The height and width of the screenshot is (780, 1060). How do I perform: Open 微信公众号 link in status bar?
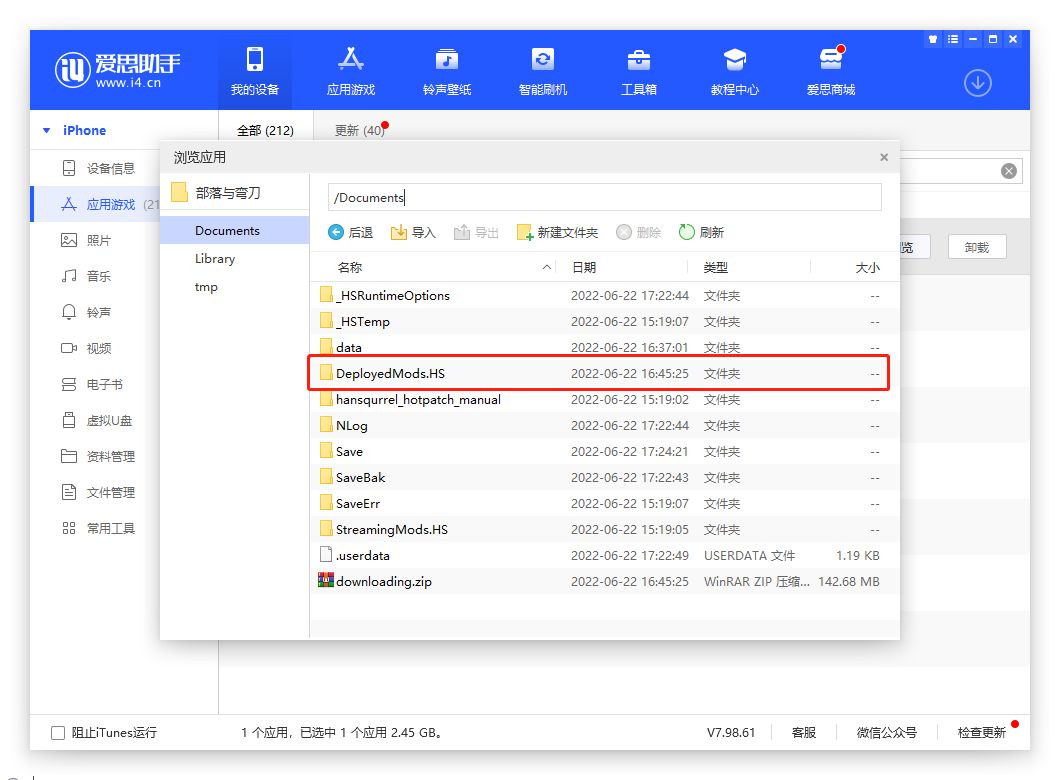pos(887,733)
